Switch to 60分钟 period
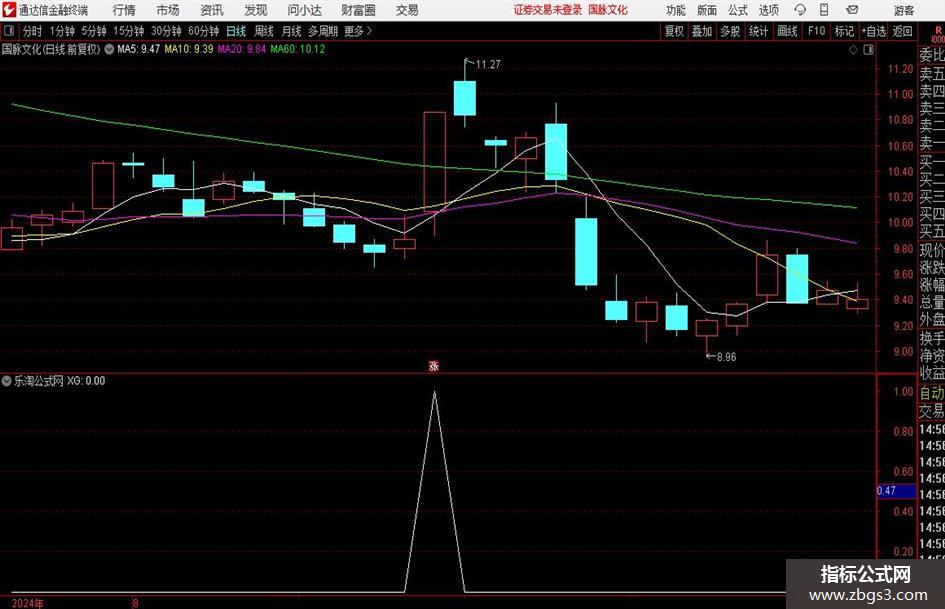The image size is (945, 609). pos(204,31)
